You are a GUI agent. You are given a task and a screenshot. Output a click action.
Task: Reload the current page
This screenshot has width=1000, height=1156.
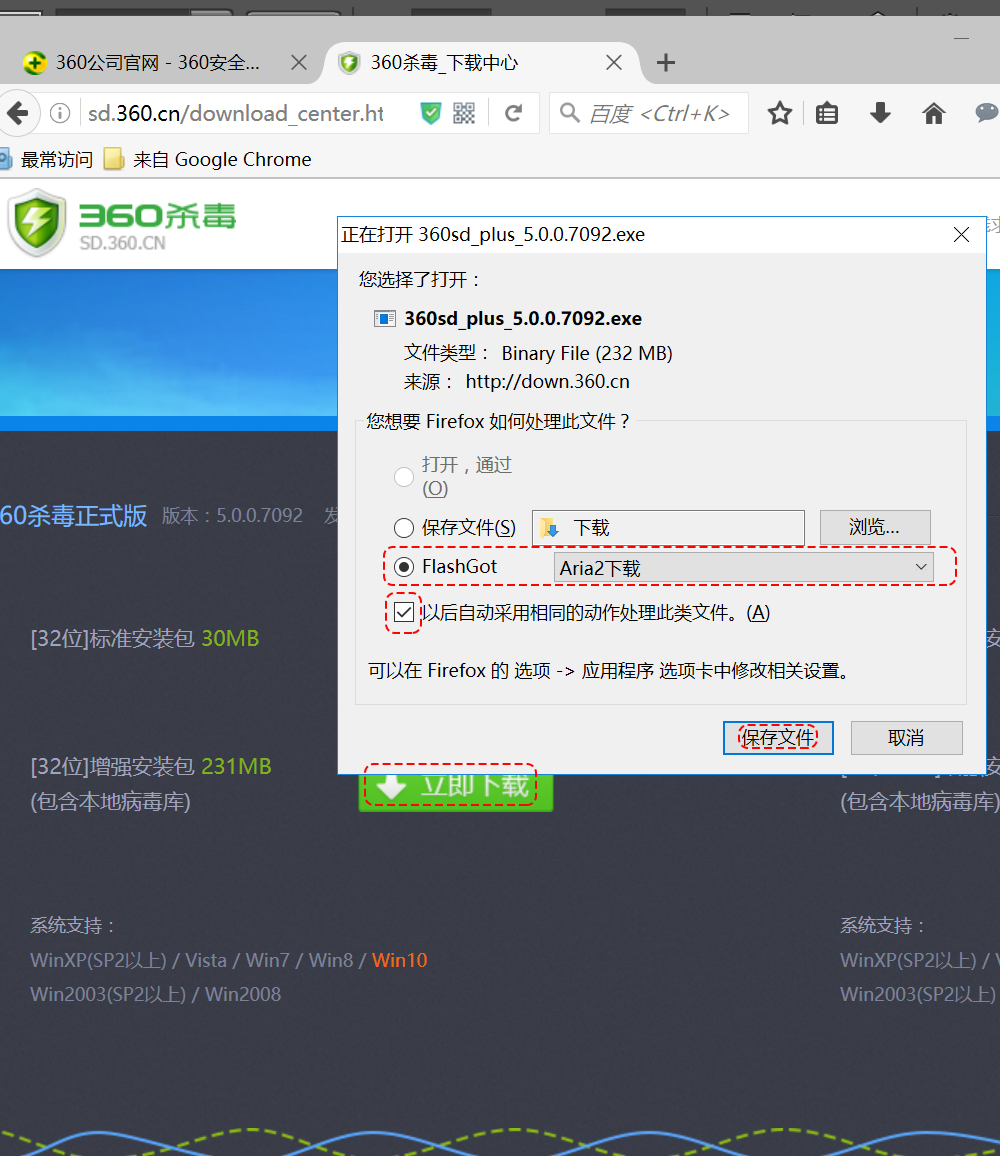(514, 113)
